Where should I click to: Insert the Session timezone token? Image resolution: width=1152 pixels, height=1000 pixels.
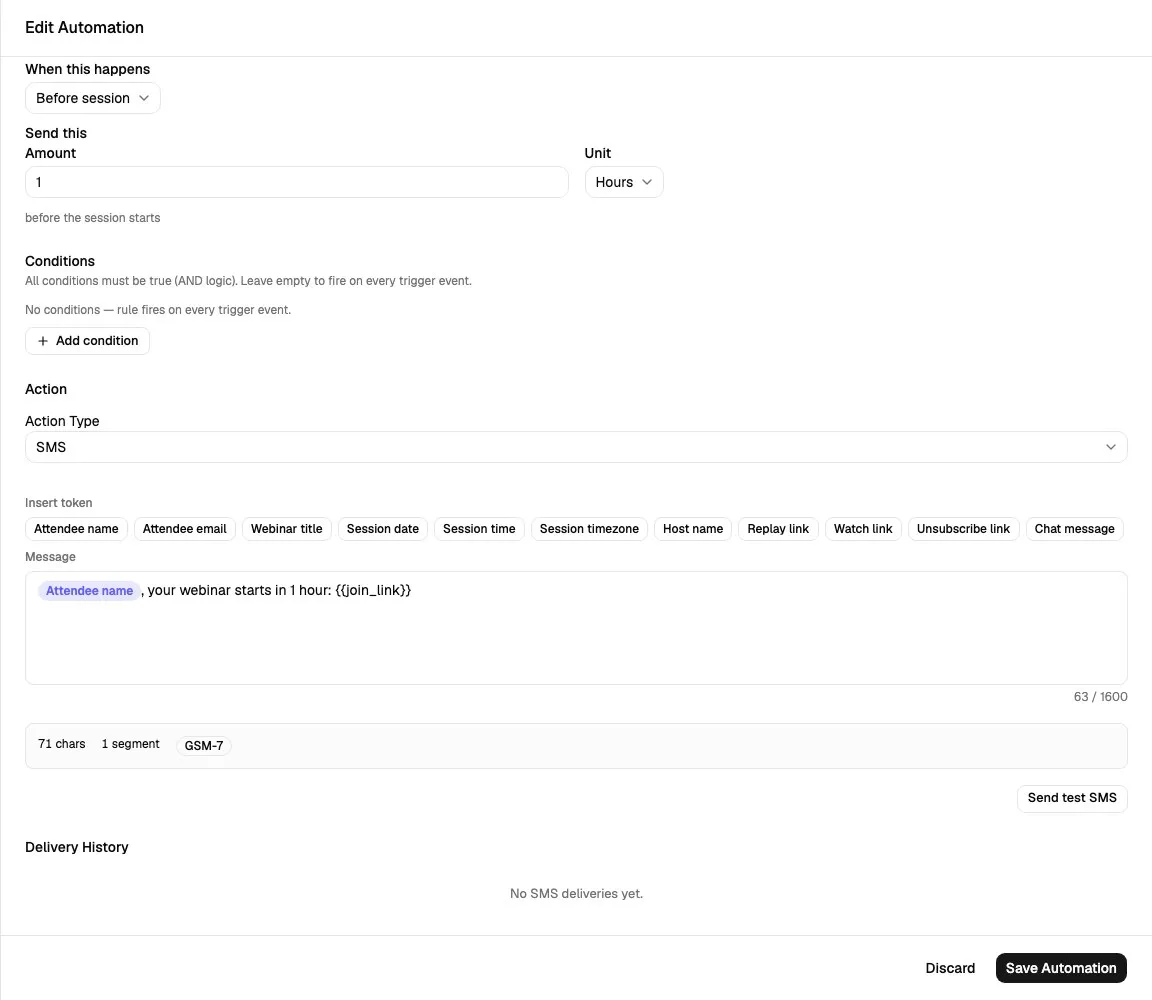coord(589,529)
